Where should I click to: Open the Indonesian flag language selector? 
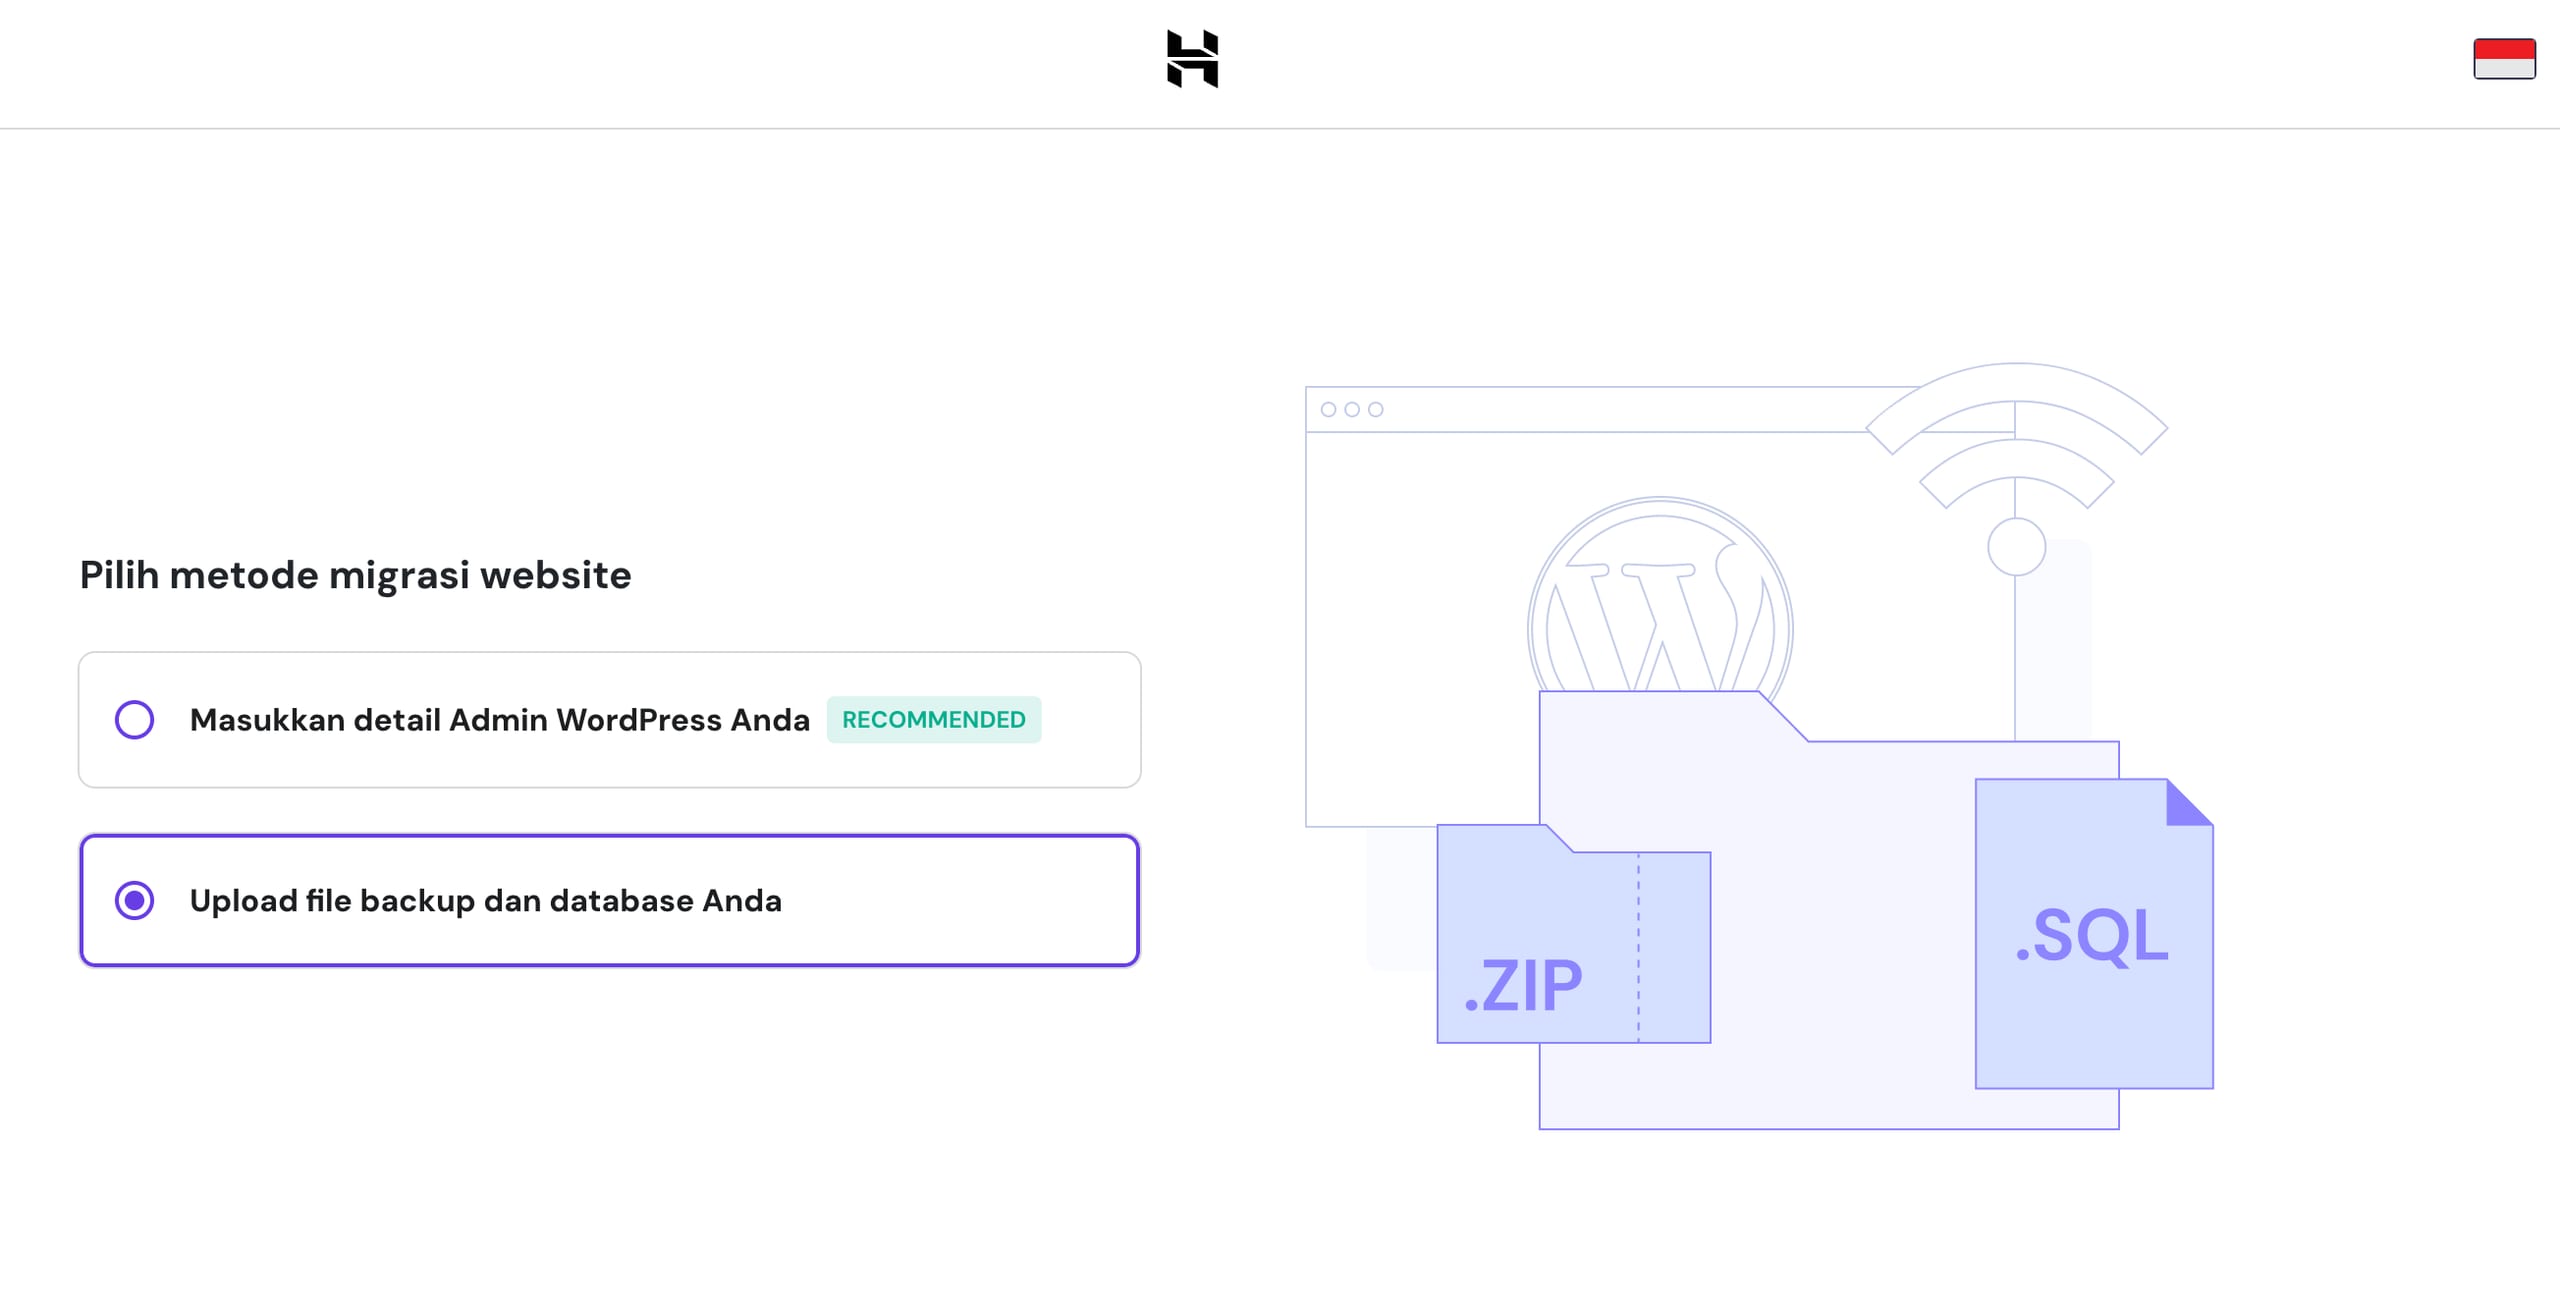(x=2503, y=59)
